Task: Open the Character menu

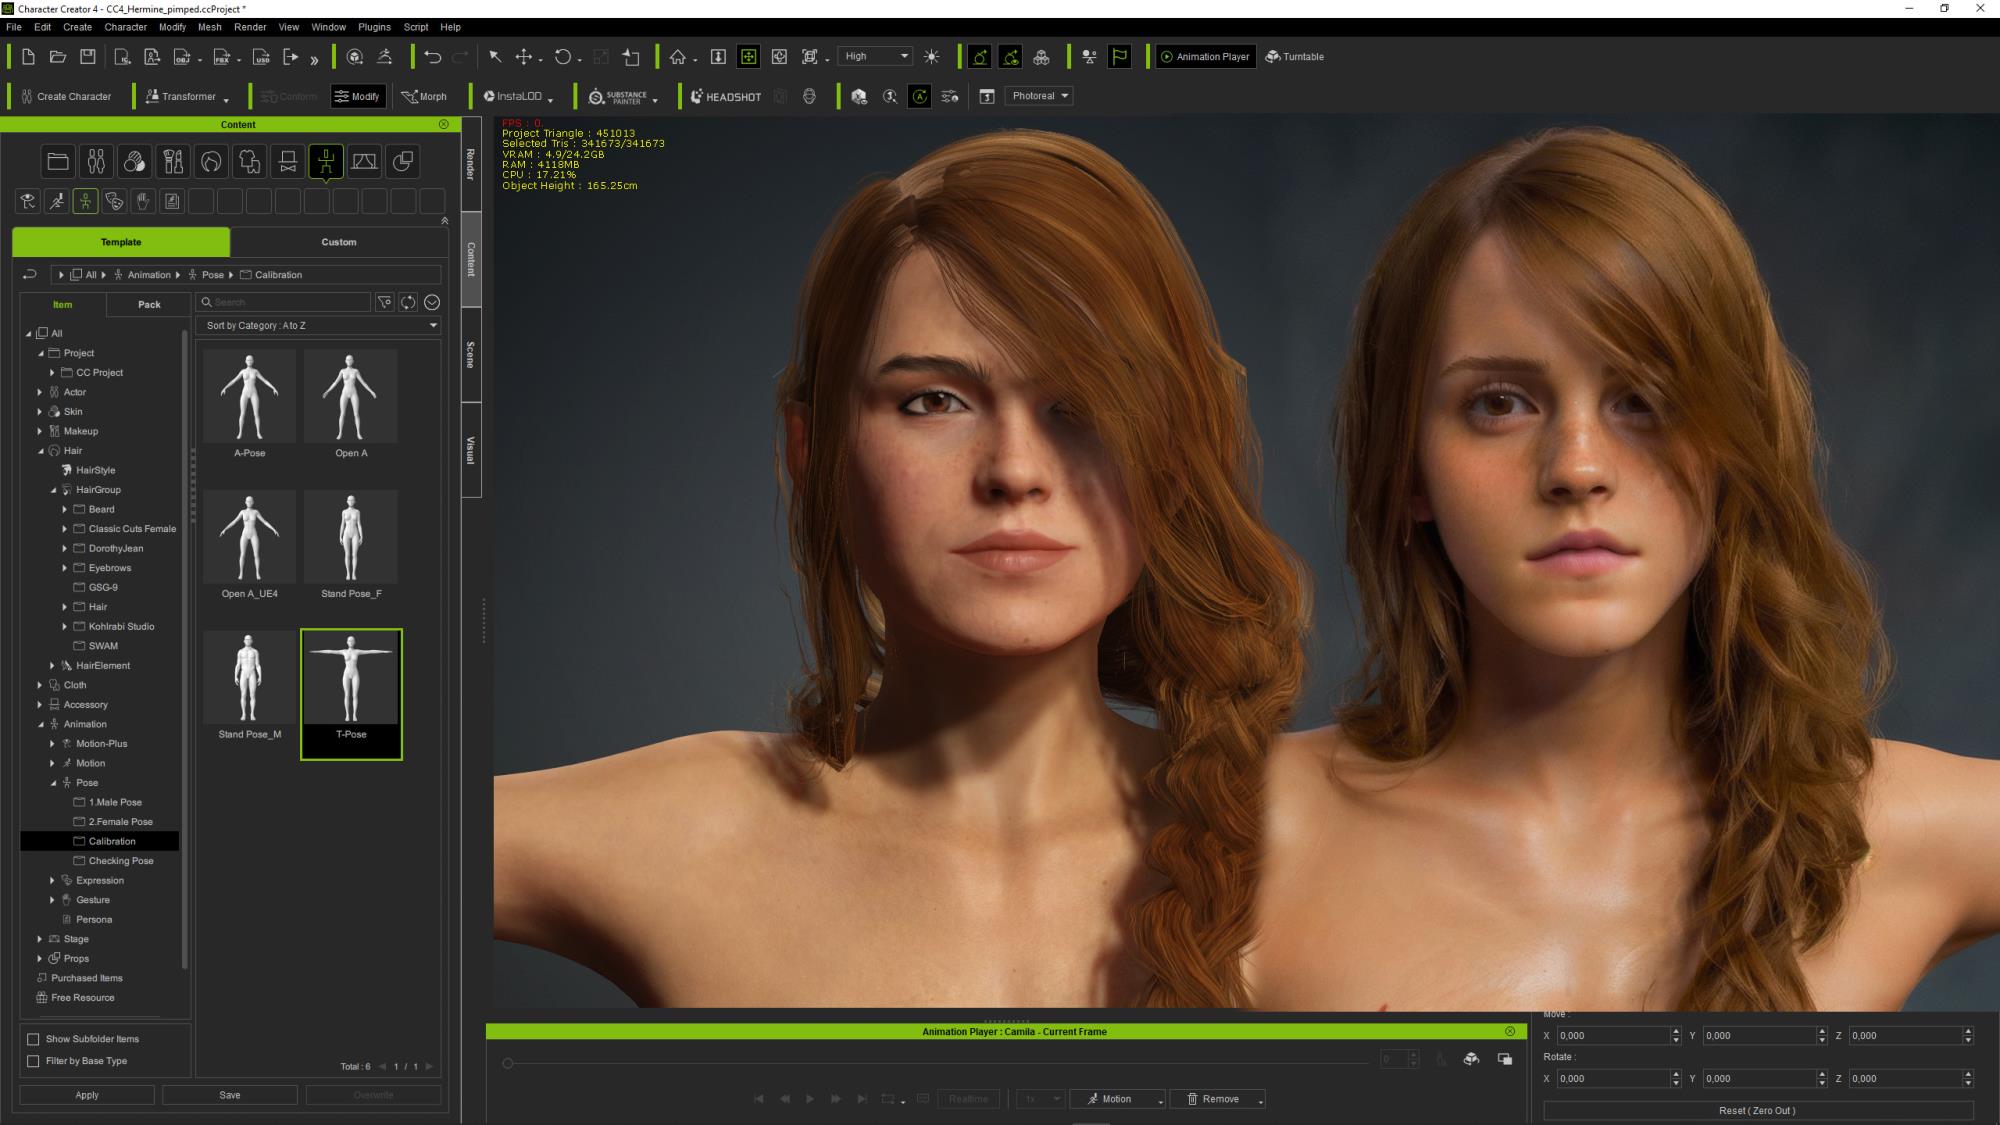Action: coord(125,27)
